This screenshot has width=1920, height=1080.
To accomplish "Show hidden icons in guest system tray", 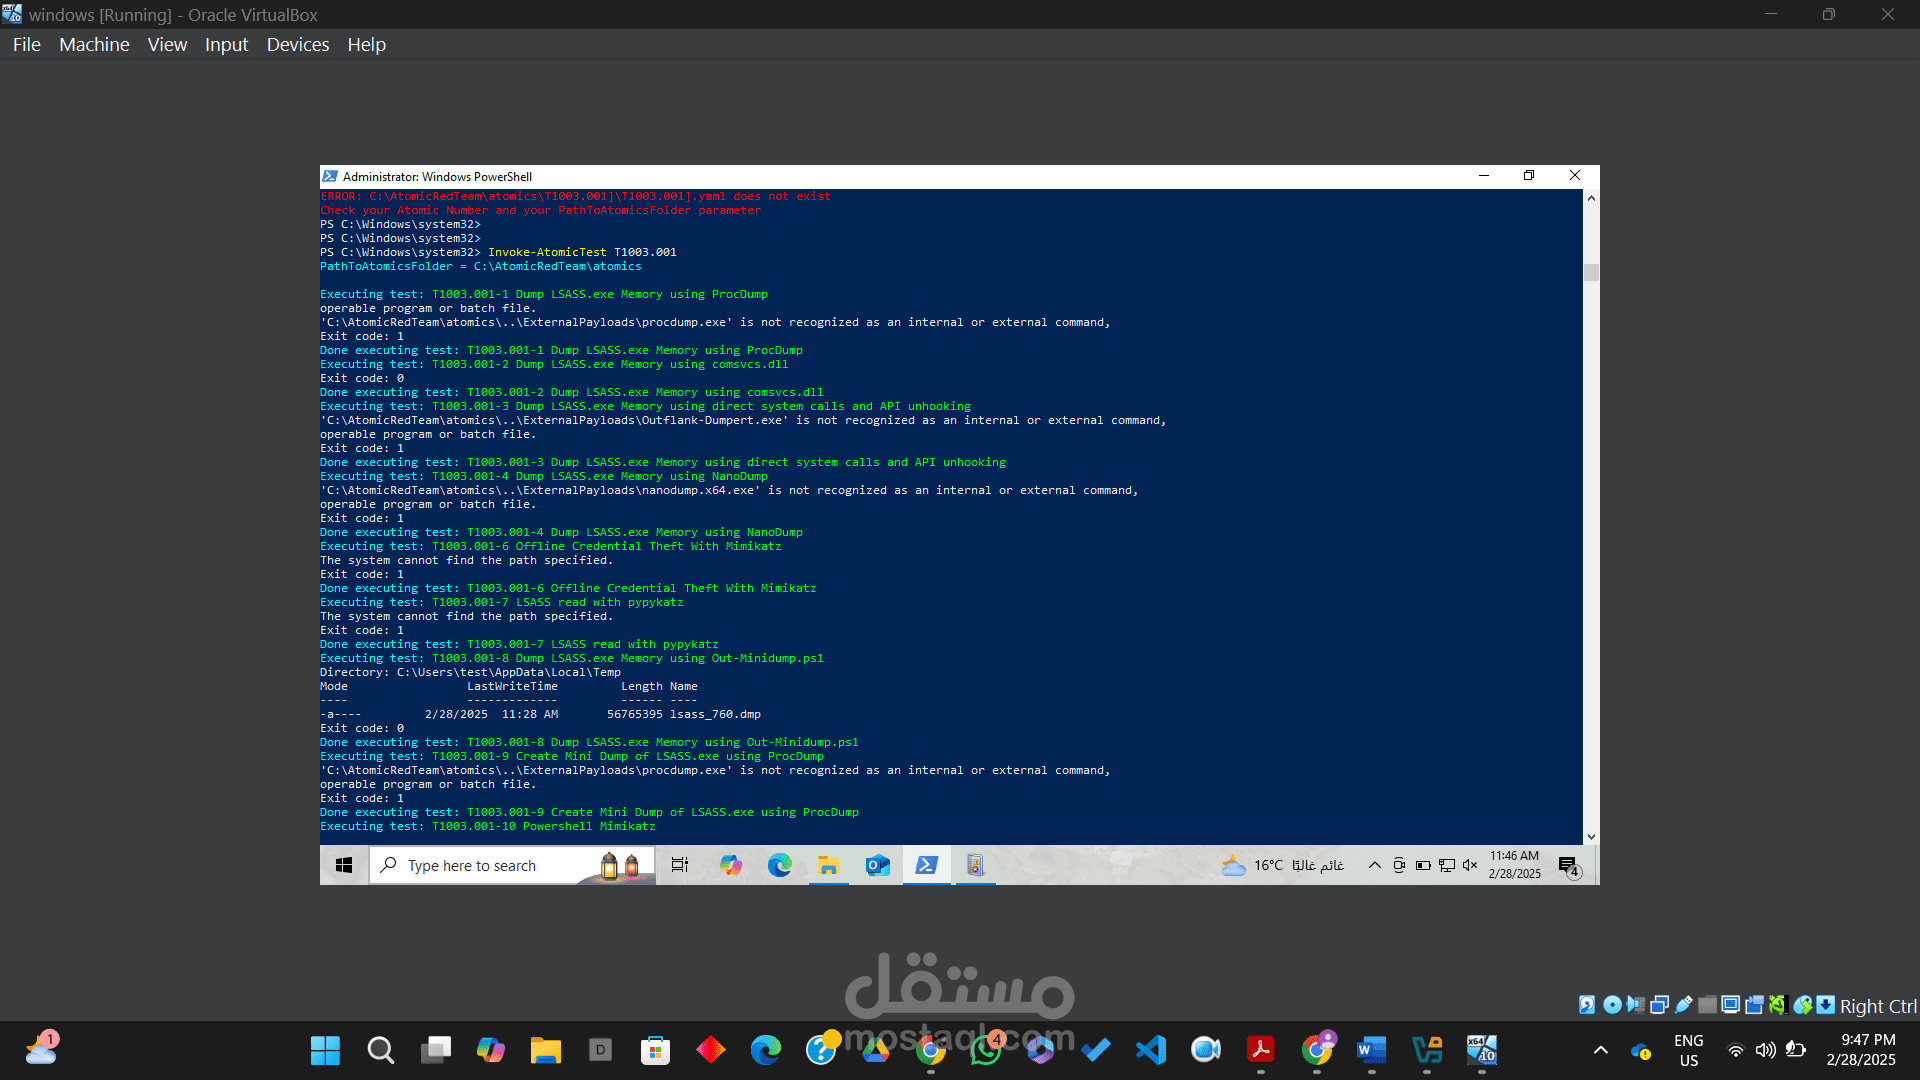I will 1375,865.
